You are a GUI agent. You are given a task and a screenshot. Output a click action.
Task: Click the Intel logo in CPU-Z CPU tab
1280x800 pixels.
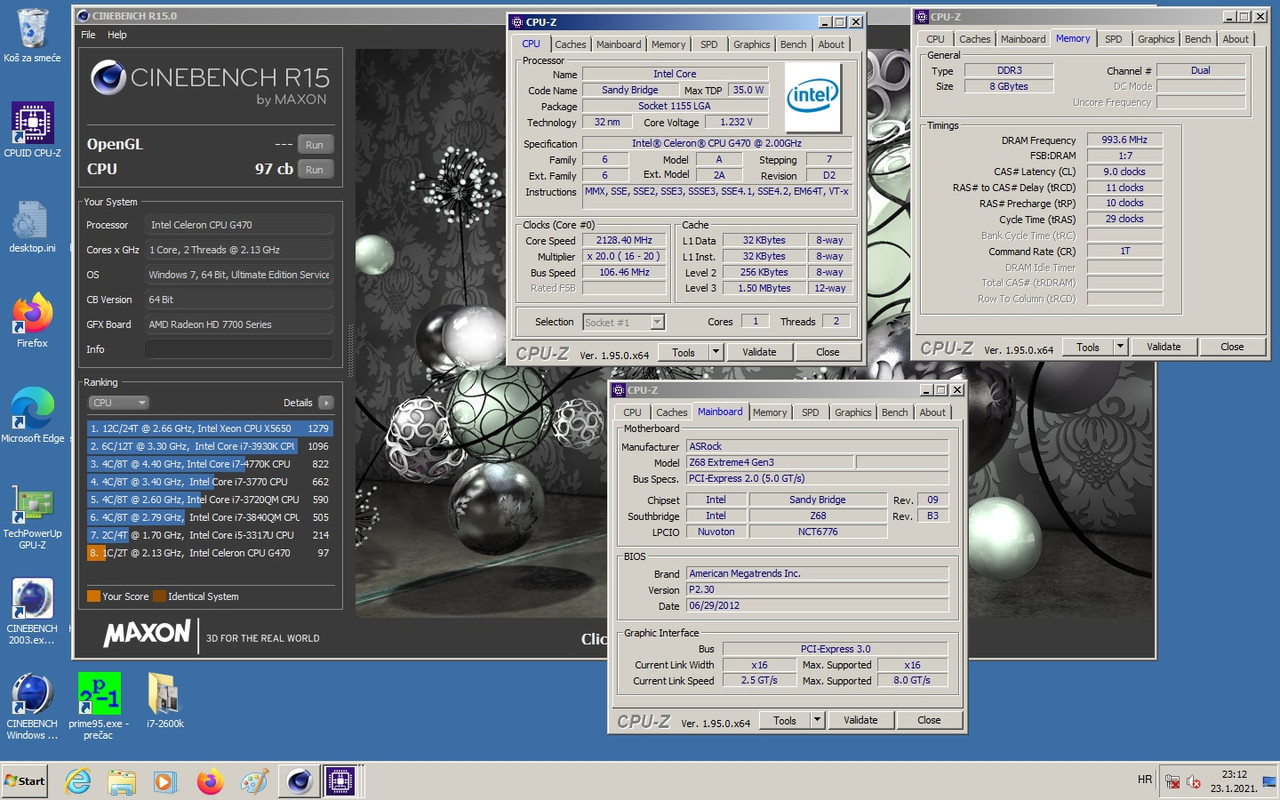point(812,97)
